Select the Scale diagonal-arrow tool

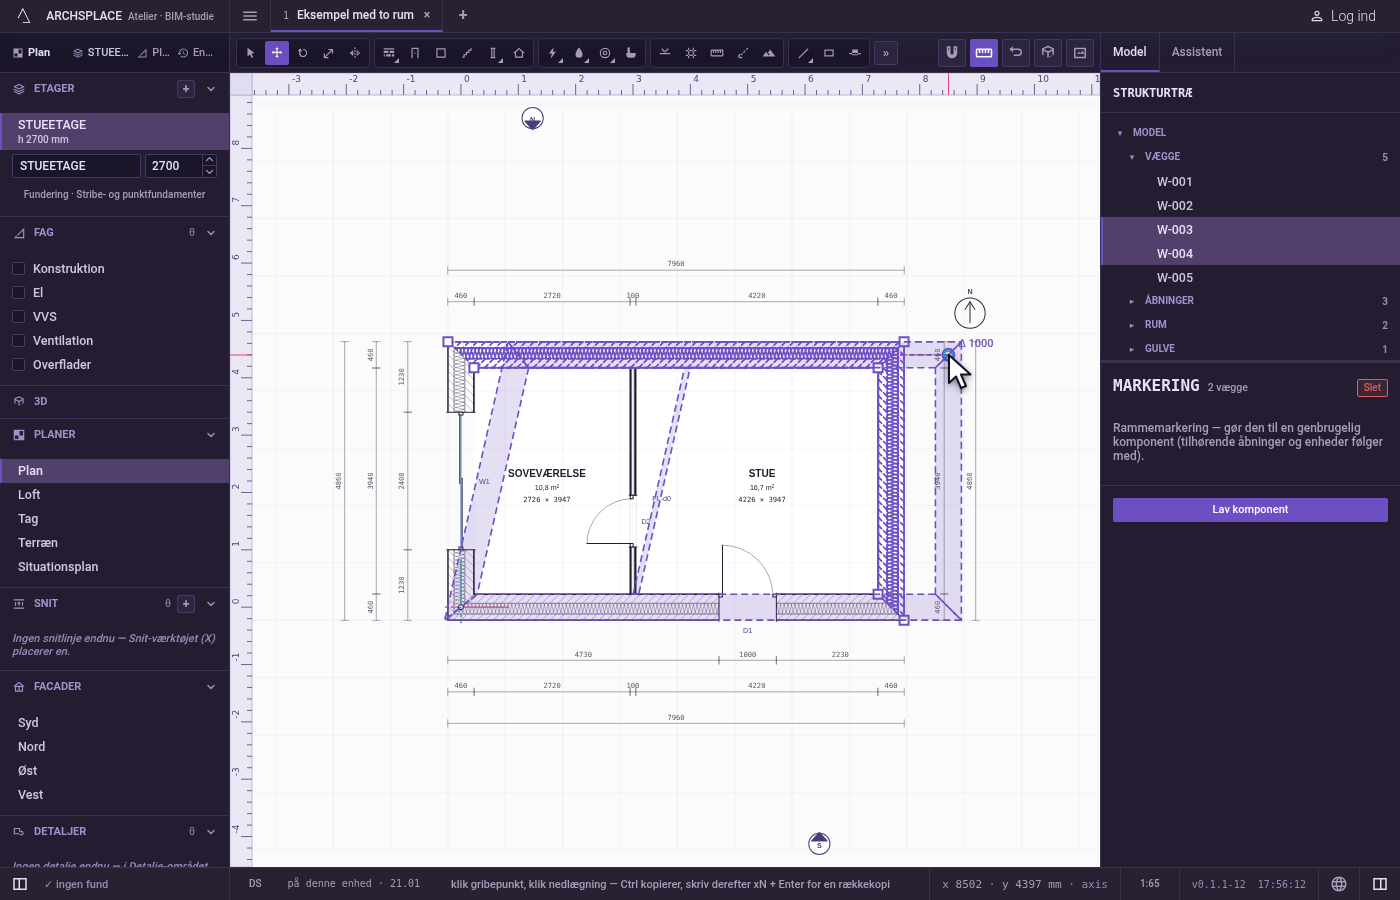(x=329, y=53)
